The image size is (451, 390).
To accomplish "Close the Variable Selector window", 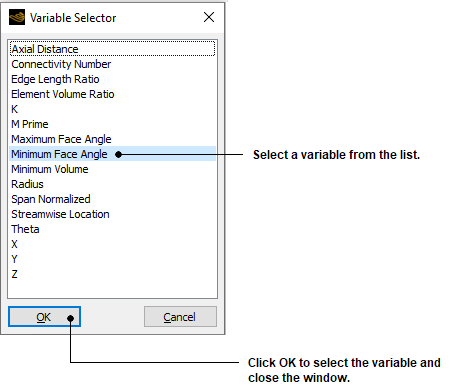I will tap(209, 17).
